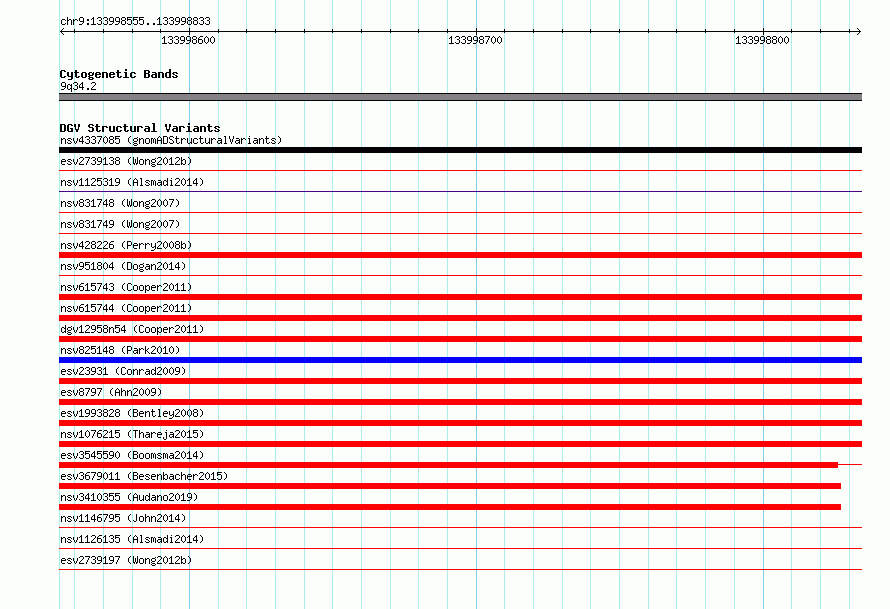Click the red bar under dgv12958n54
This screenshot has height=609, width=890.
tap(460, 339)
